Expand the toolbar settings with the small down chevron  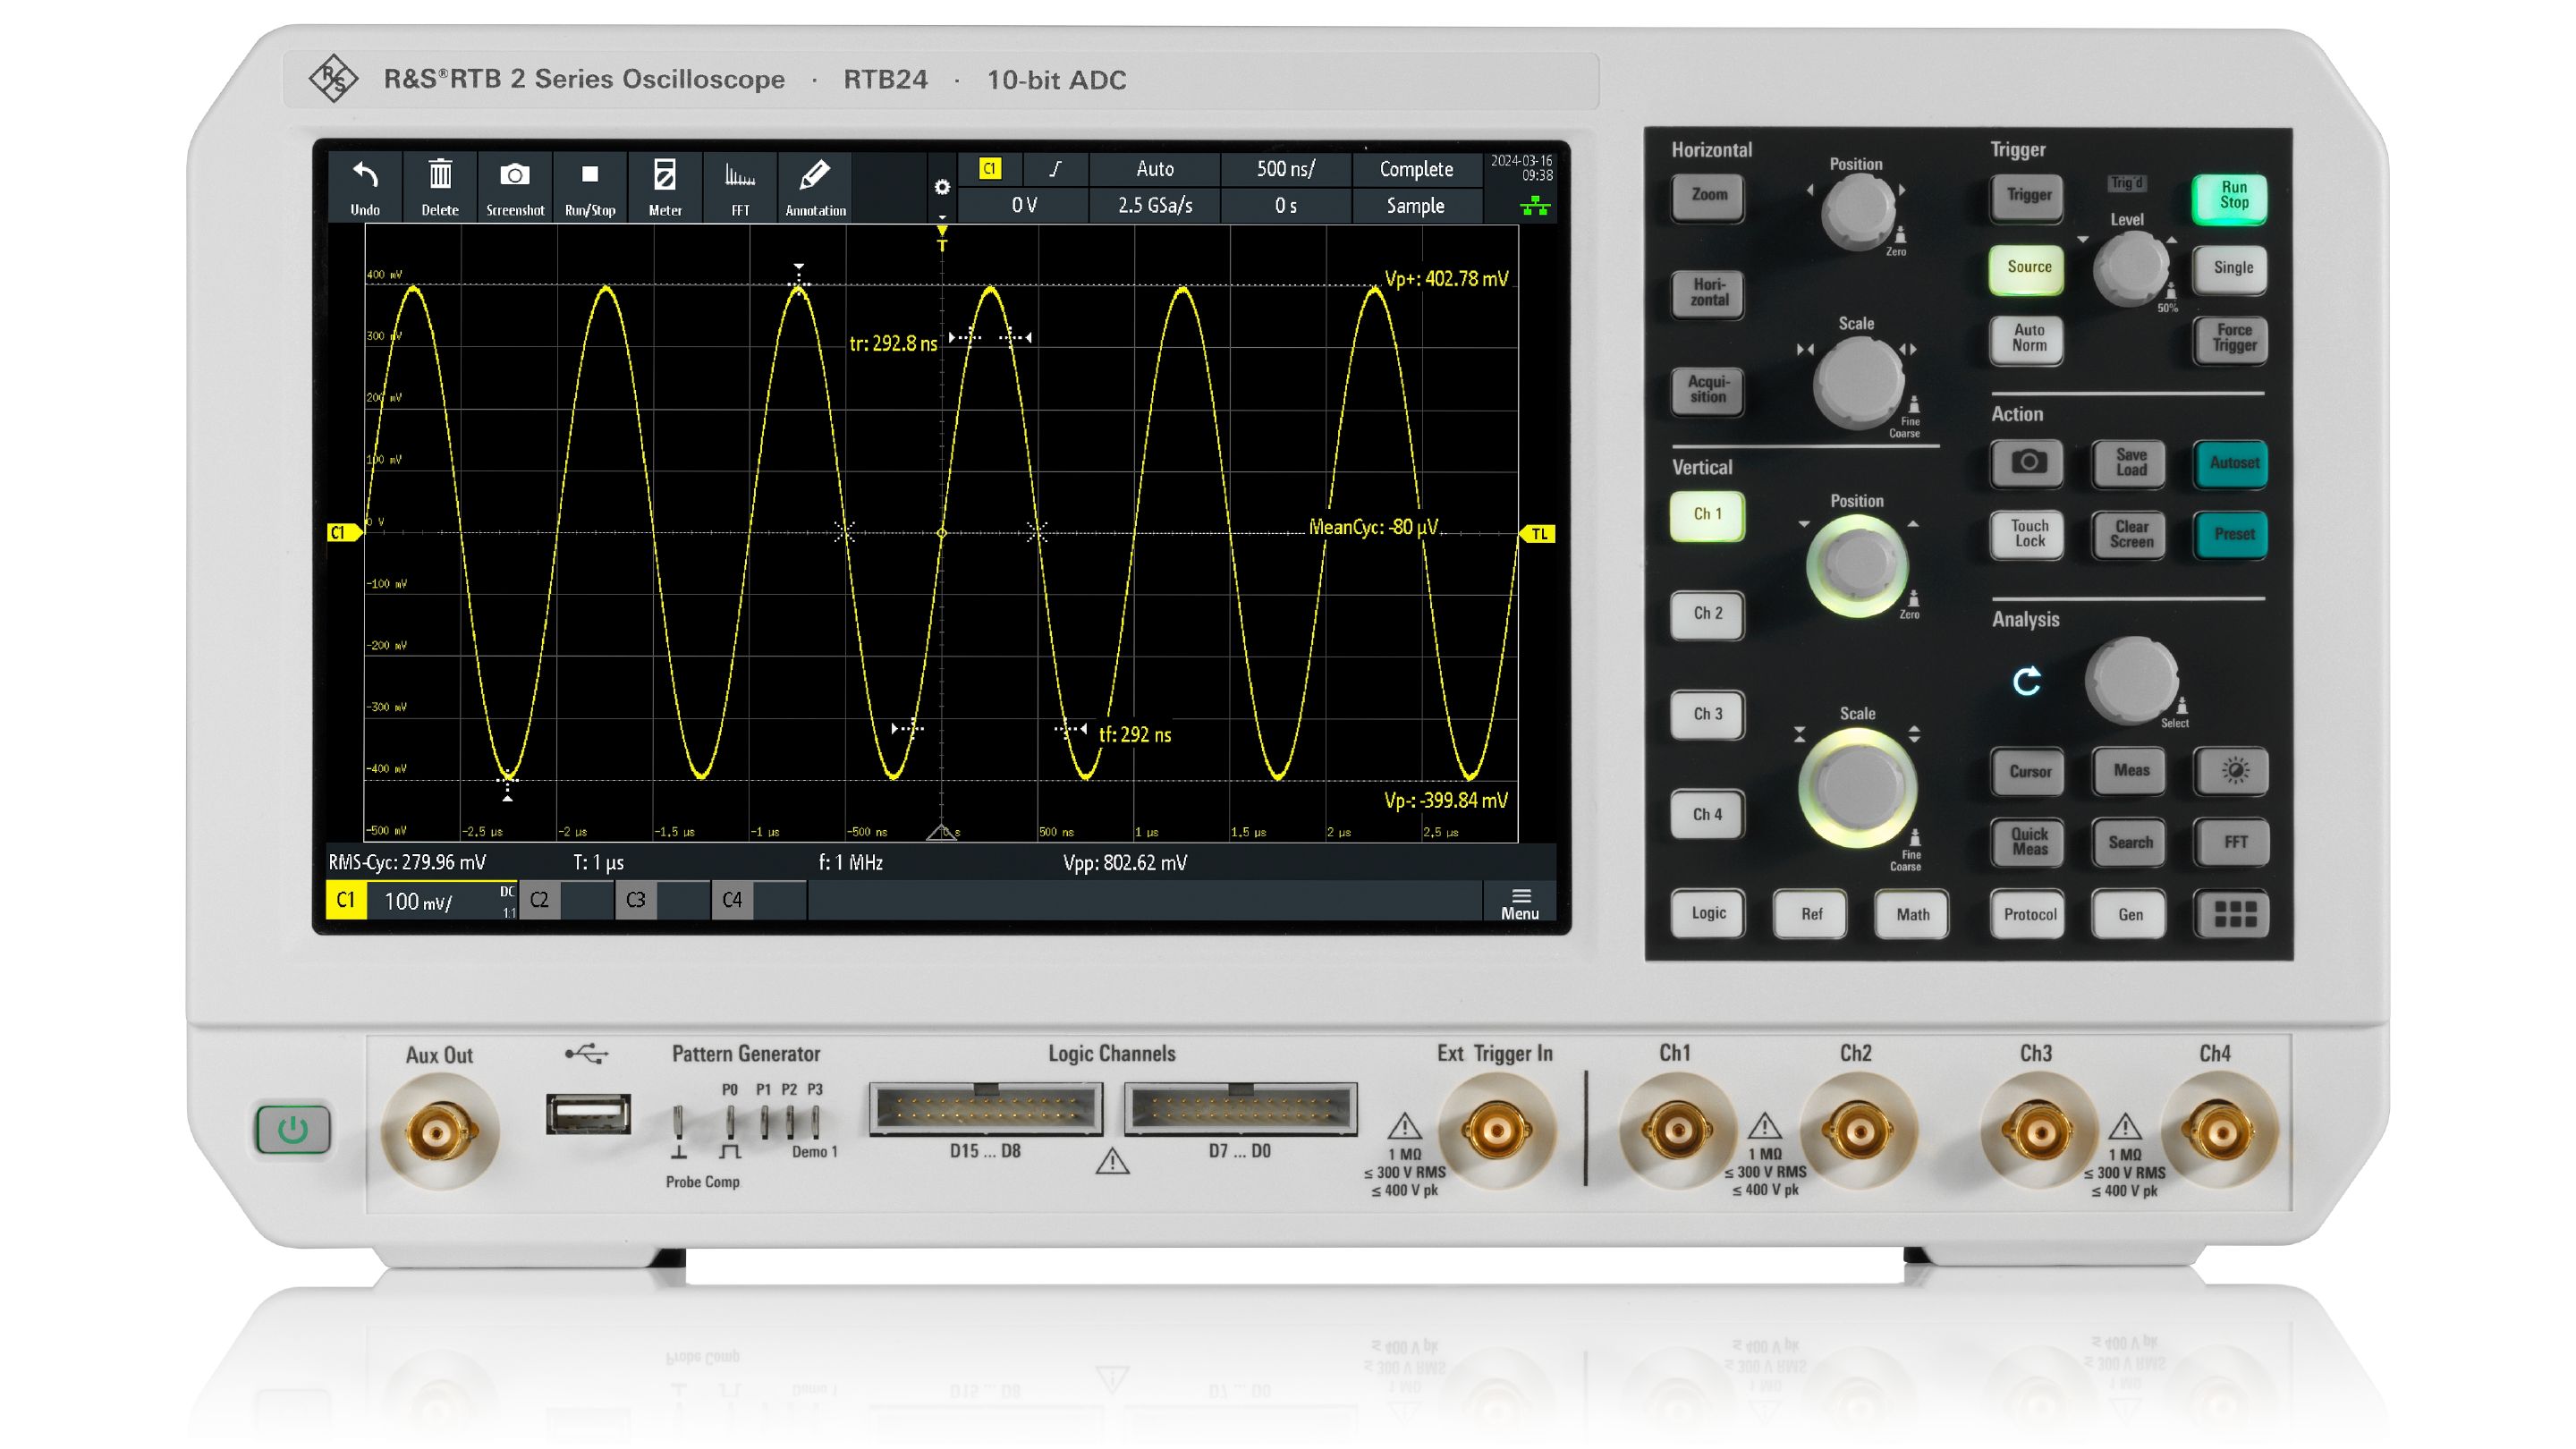point(942,216)
